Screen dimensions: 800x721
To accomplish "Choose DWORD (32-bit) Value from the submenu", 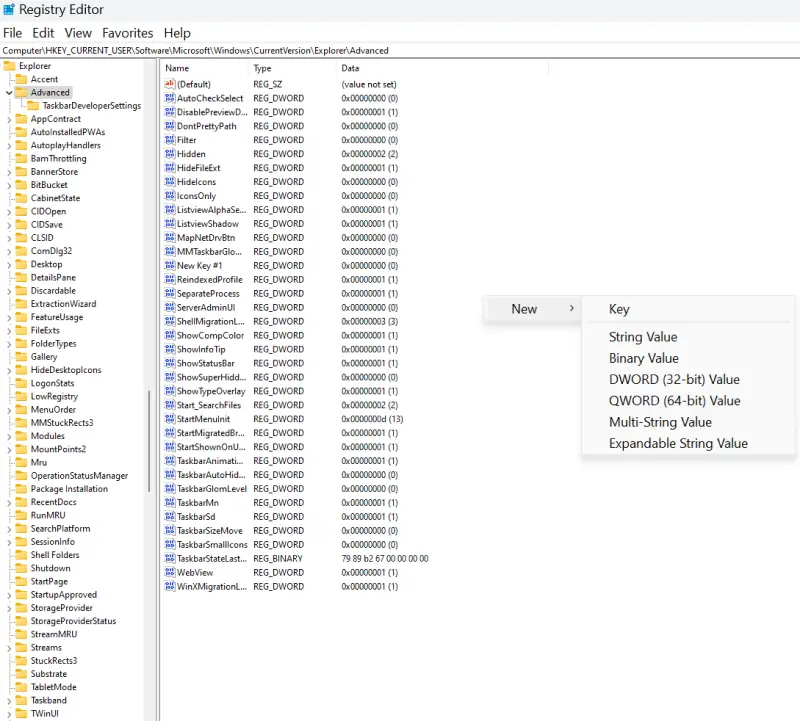I will pos(671,380).
